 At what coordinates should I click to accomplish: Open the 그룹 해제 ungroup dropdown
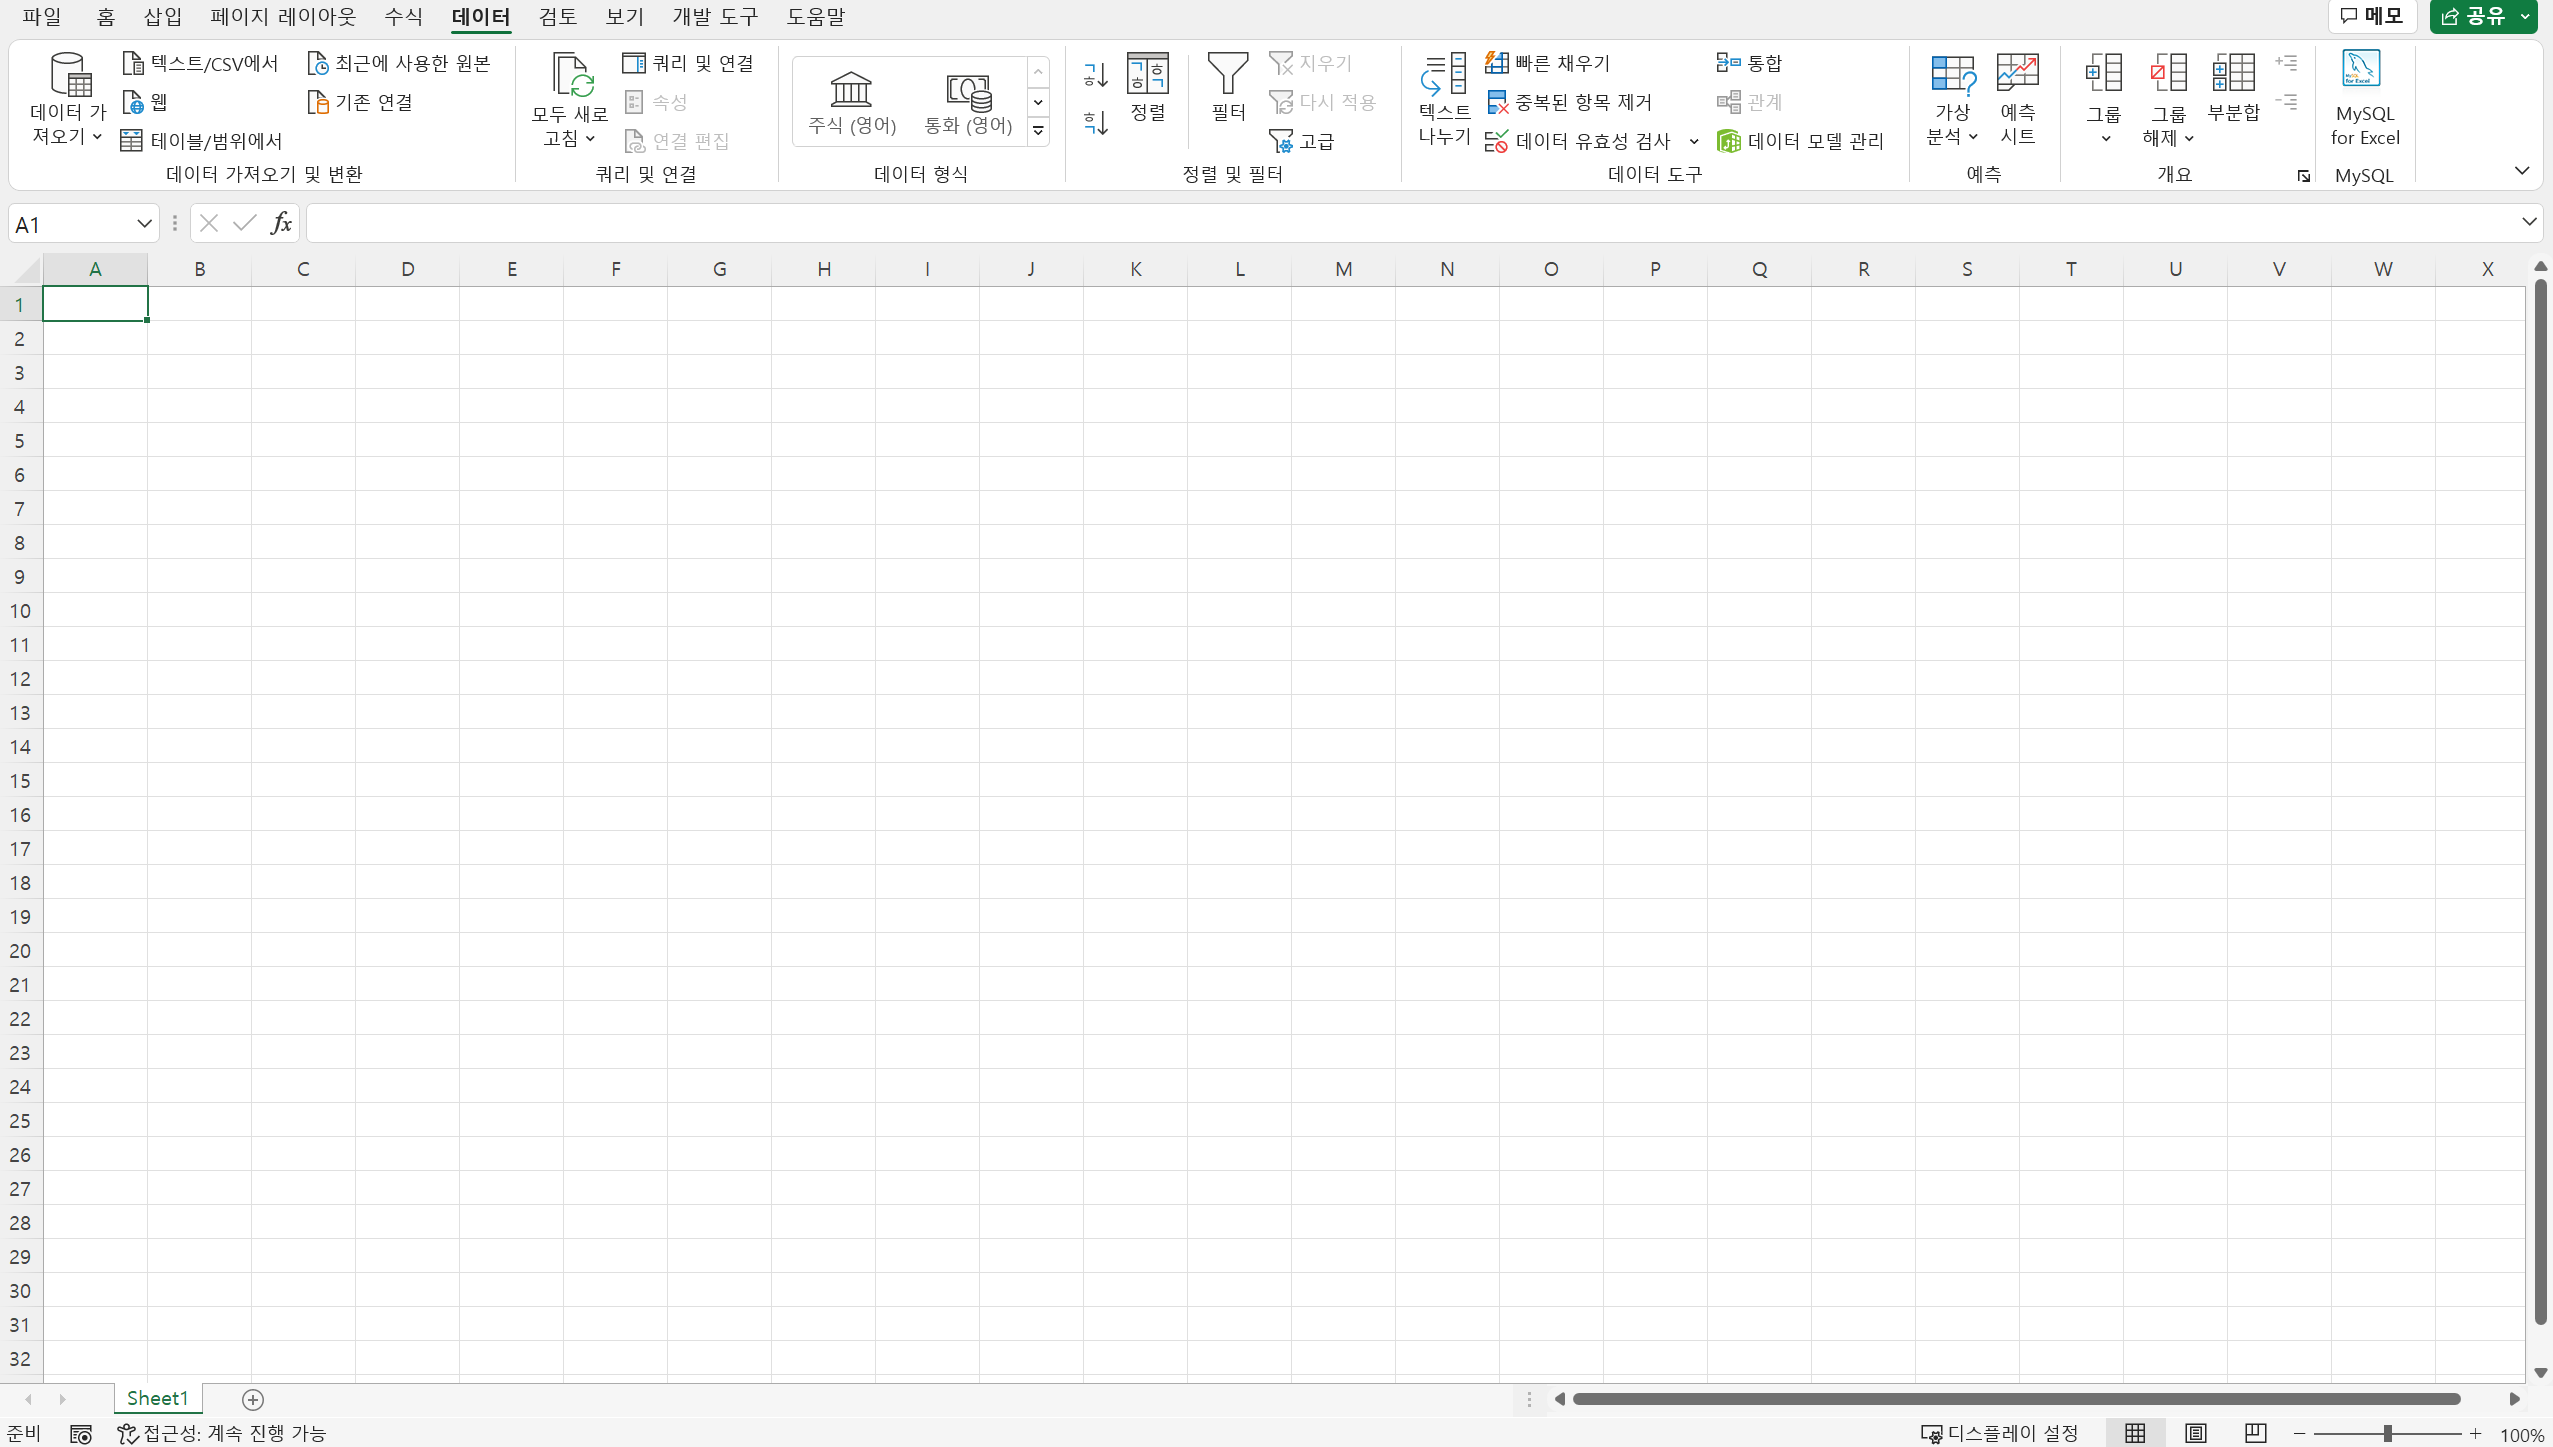2168,99
